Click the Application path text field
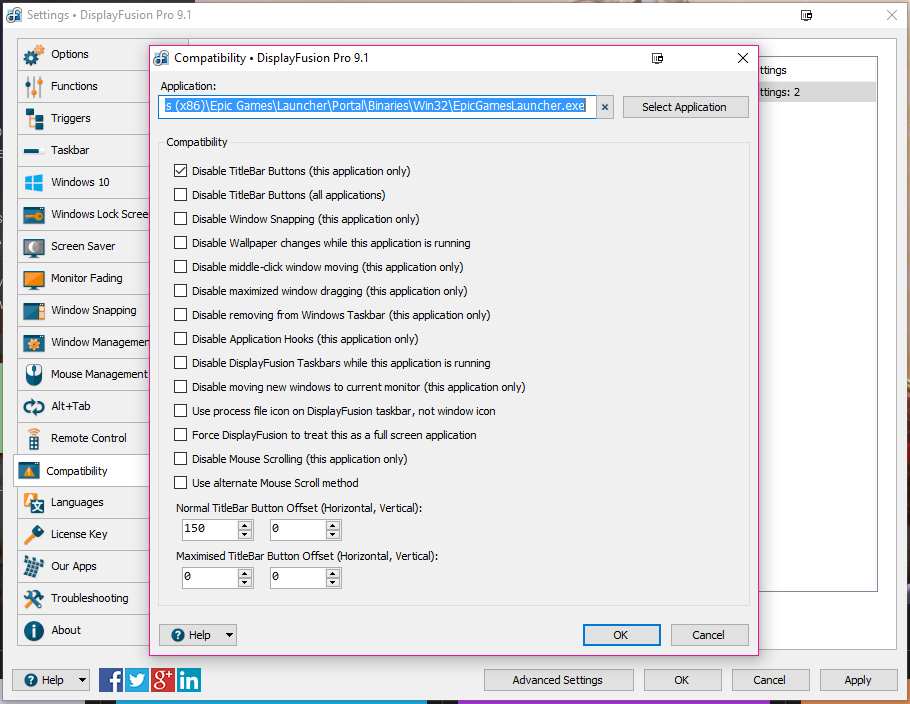 pyautogui.click(x=376, y=107)
